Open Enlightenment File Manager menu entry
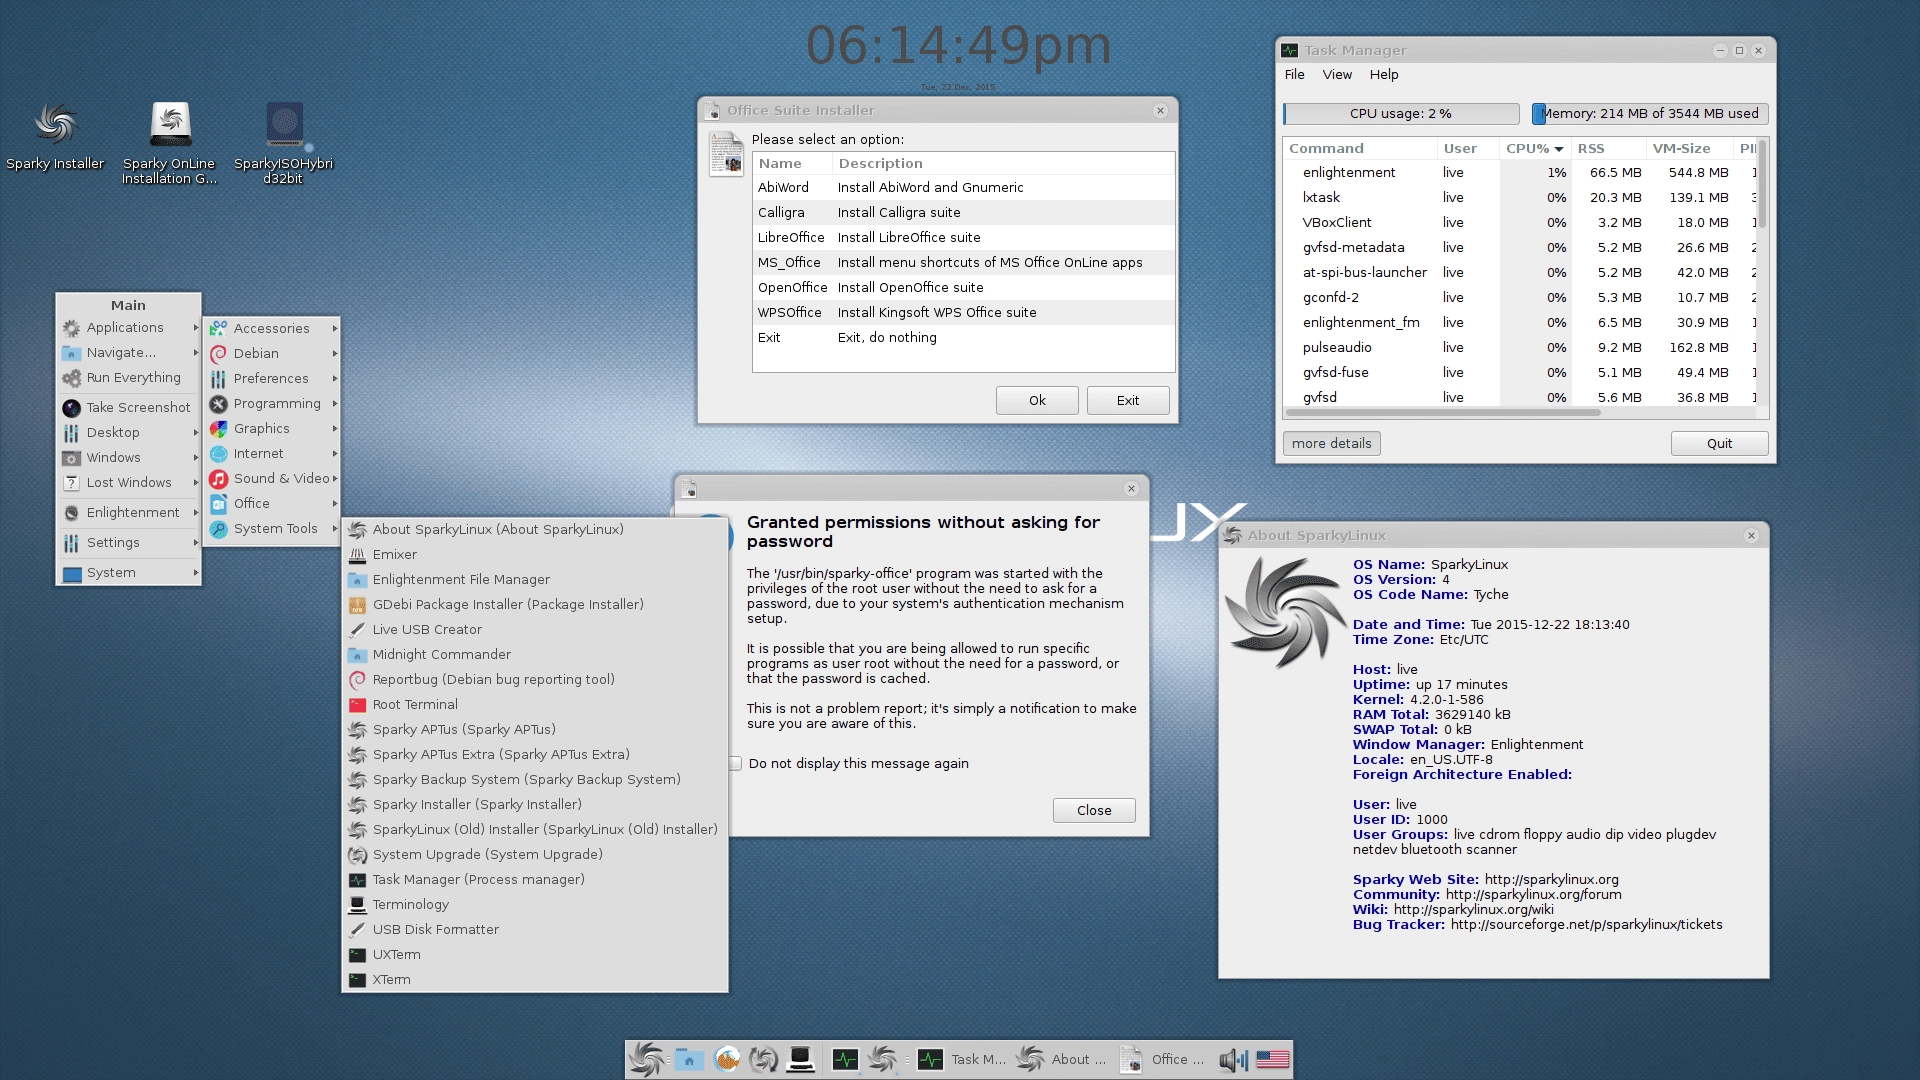Image resolution: width=1920 pixels, height=1080 pixels. coord(535,579)
